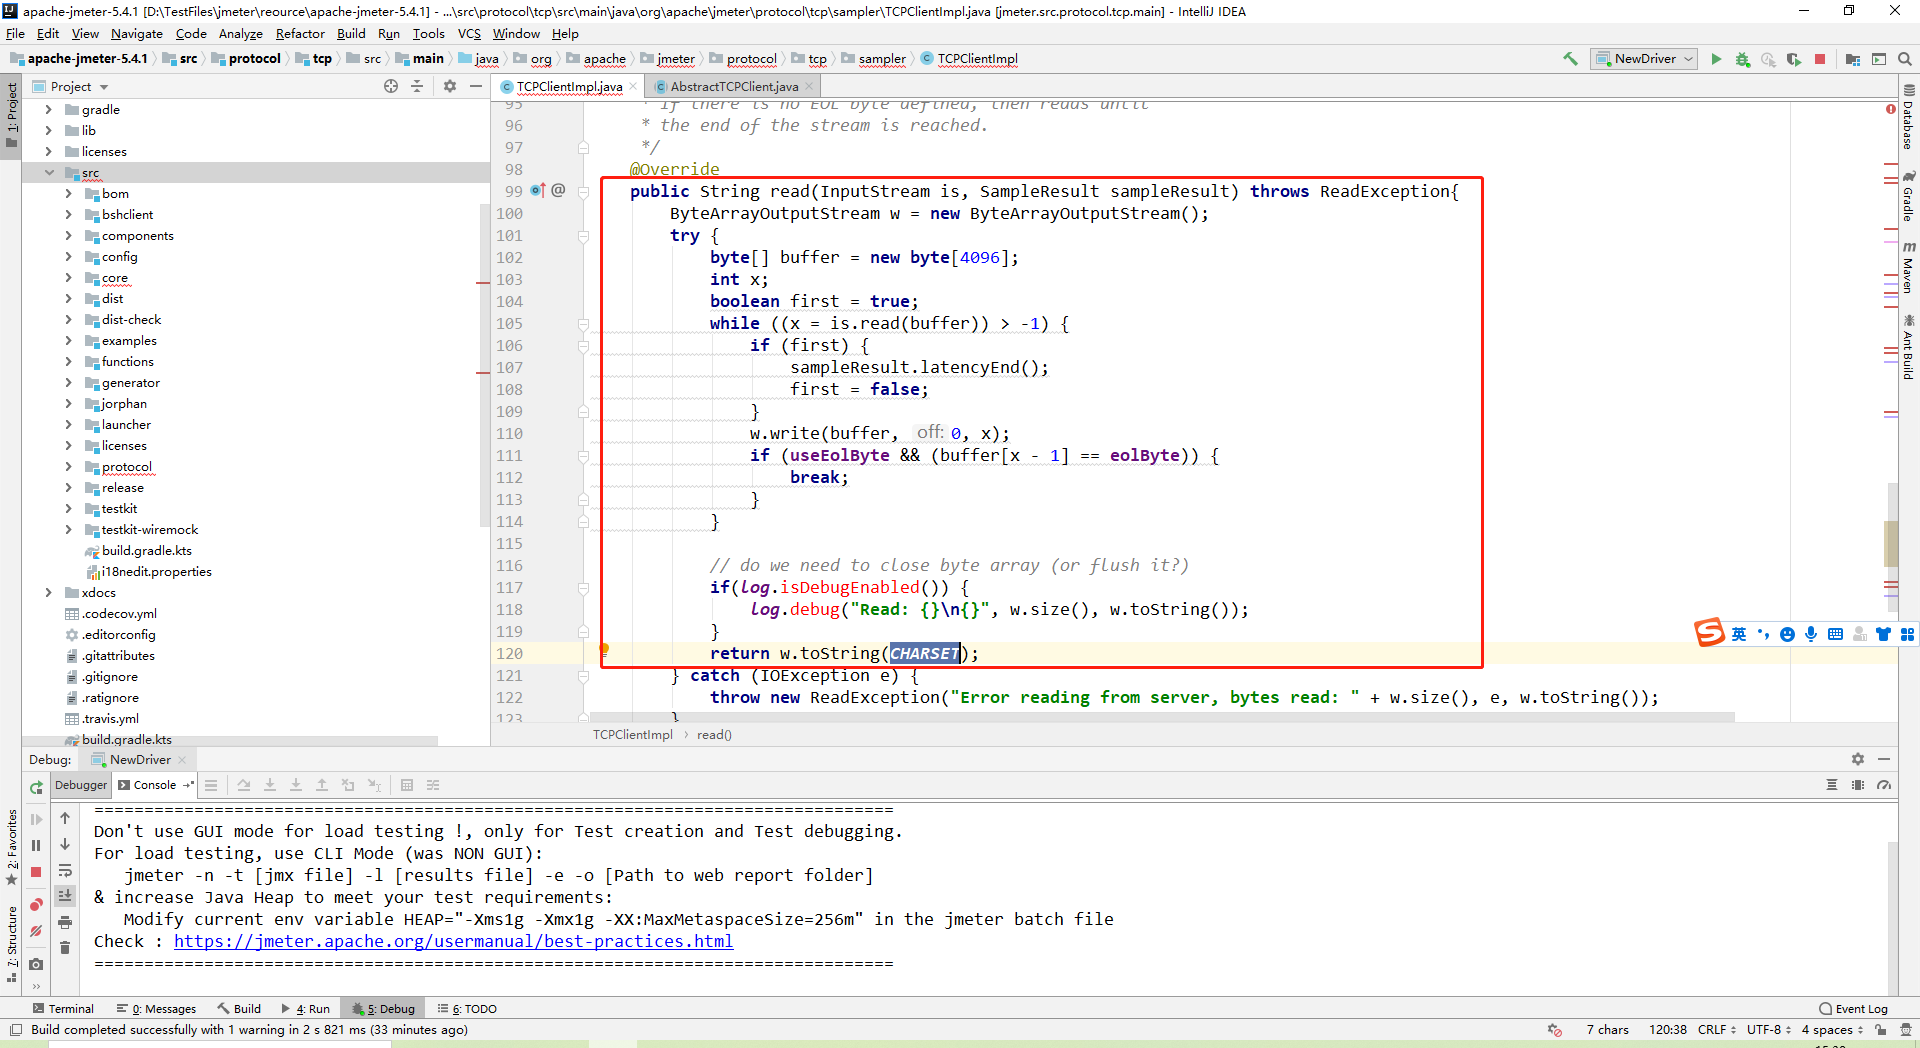Screen dimensions: 1920x1048
Task: Pause the program in the debug sidebar
Action: pos(36,846)
